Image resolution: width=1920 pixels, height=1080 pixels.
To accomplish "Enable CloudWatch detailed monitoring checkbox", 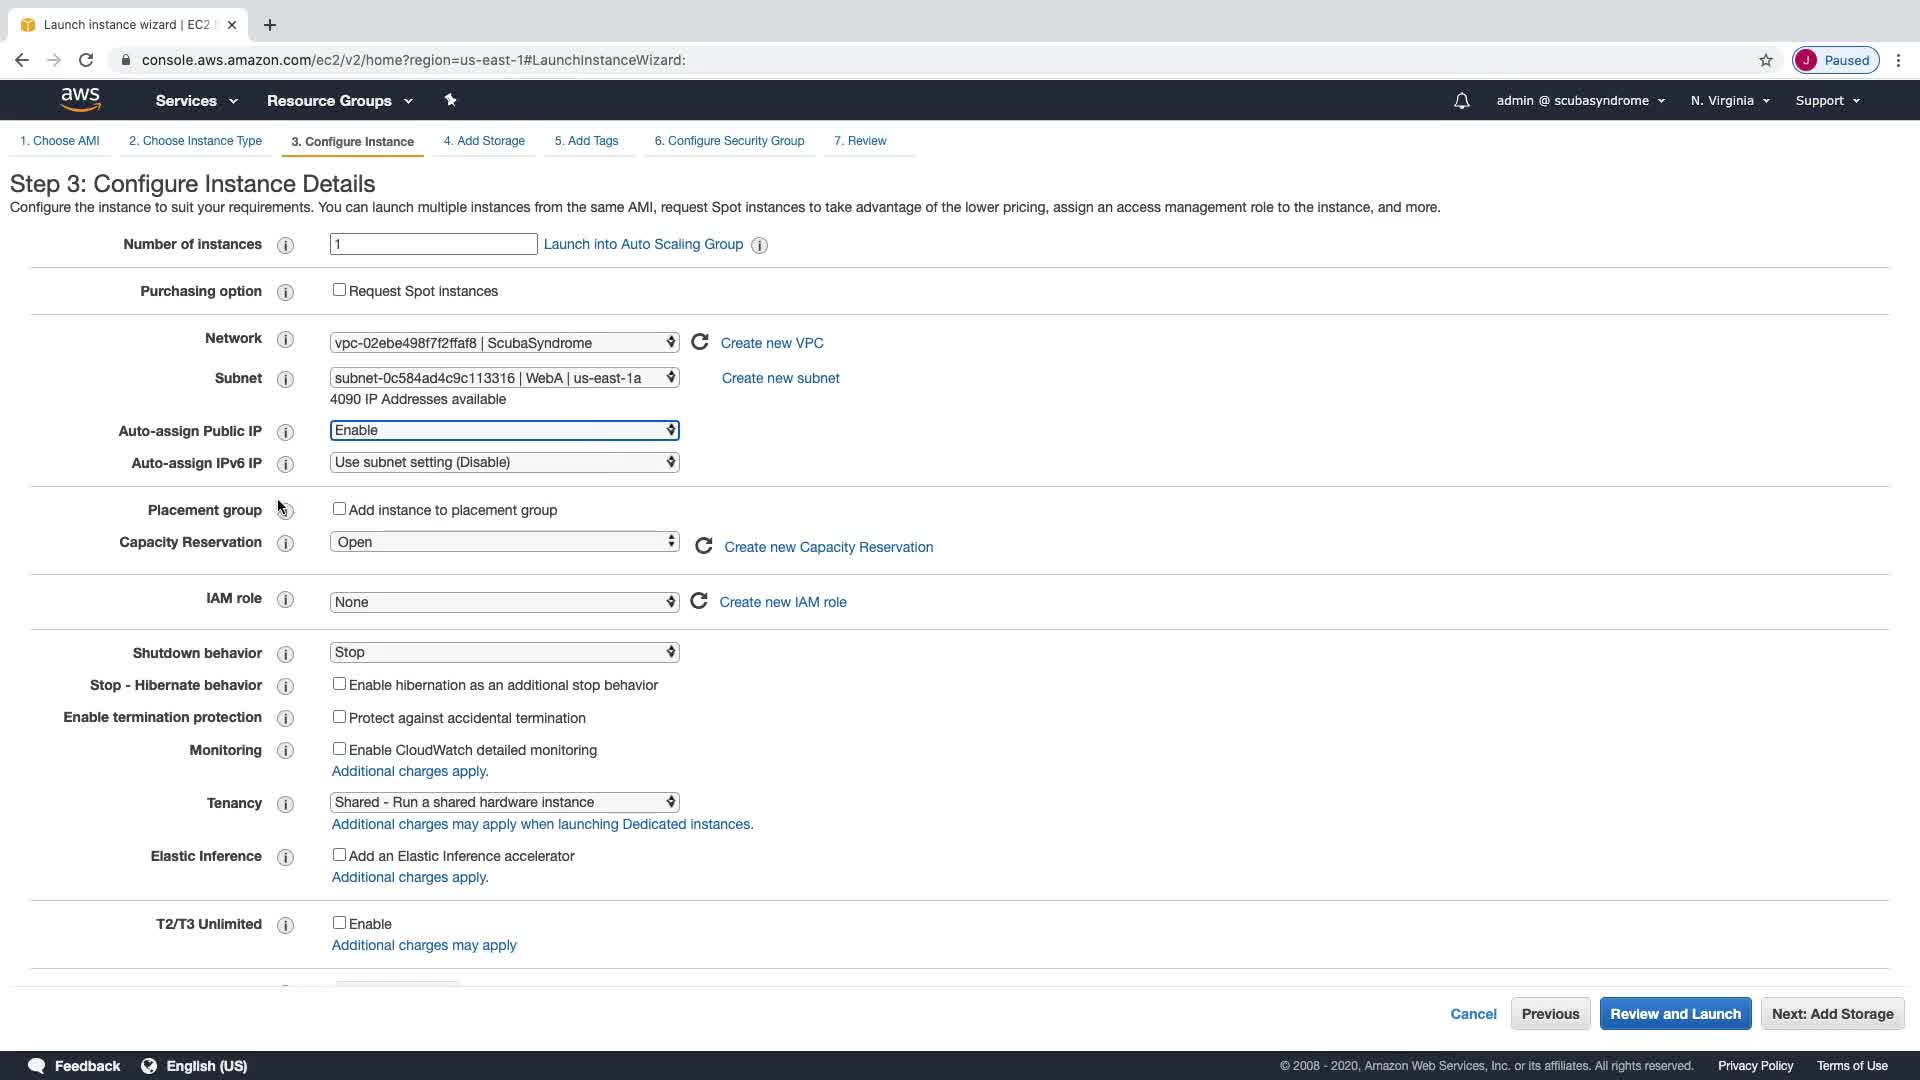I will tap(339, 749).
